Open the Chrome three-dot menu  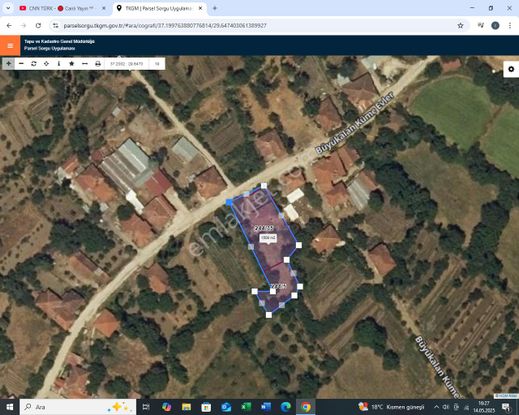click(x=510, y=26)
